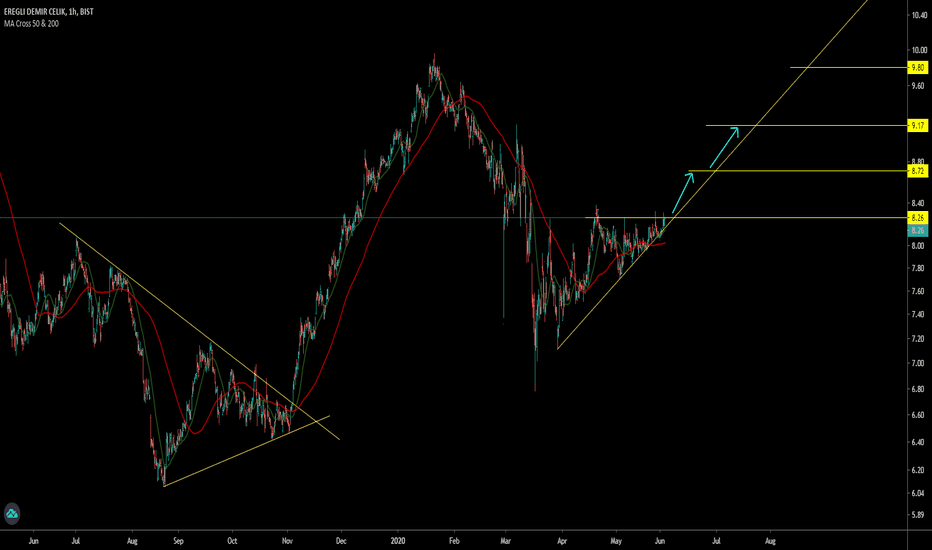Select the yellow 9.80 price level label
The image size is (932, 550).
918,68
